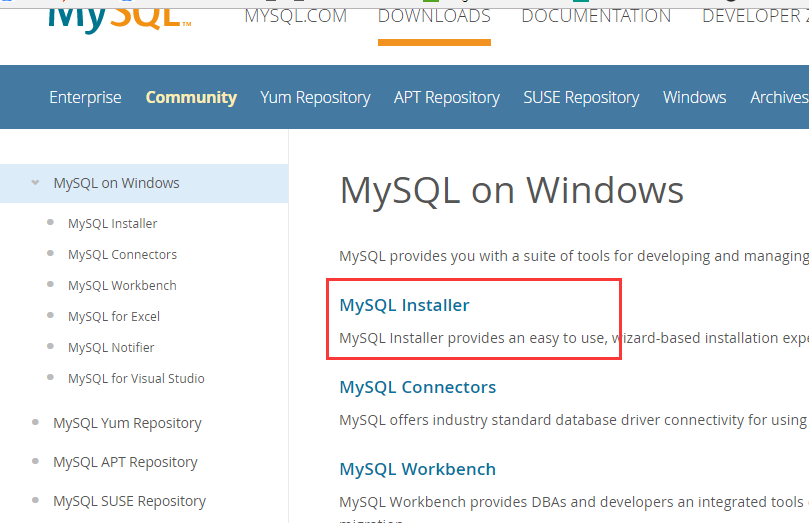Open the MYSQL.COM top navigation tab
The width and height of the screenshot is (809, 523).
296,16
